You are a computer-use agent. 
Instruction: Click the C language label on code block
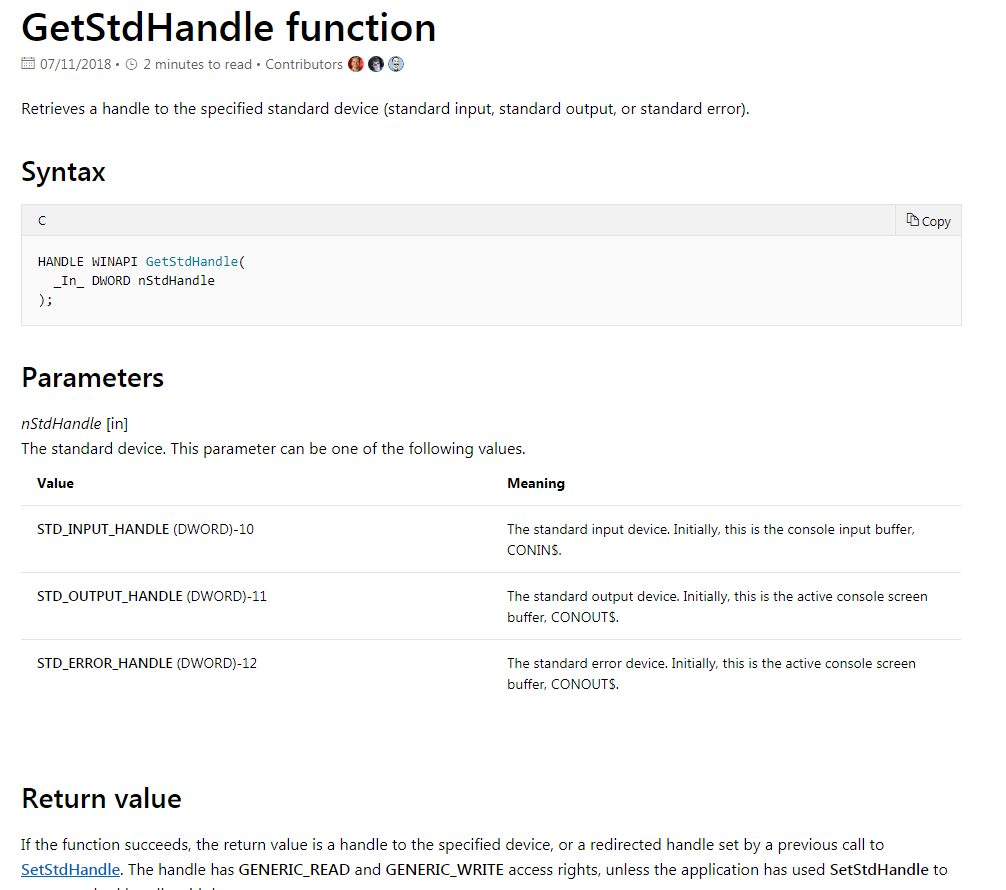point(42,220)
